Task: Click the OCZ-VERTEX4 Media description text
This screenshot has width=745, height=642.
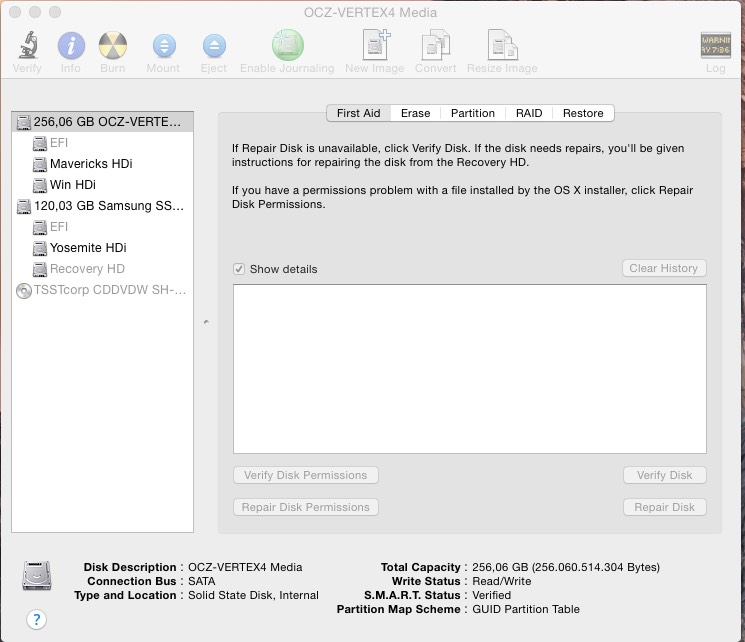Action: 245,567
